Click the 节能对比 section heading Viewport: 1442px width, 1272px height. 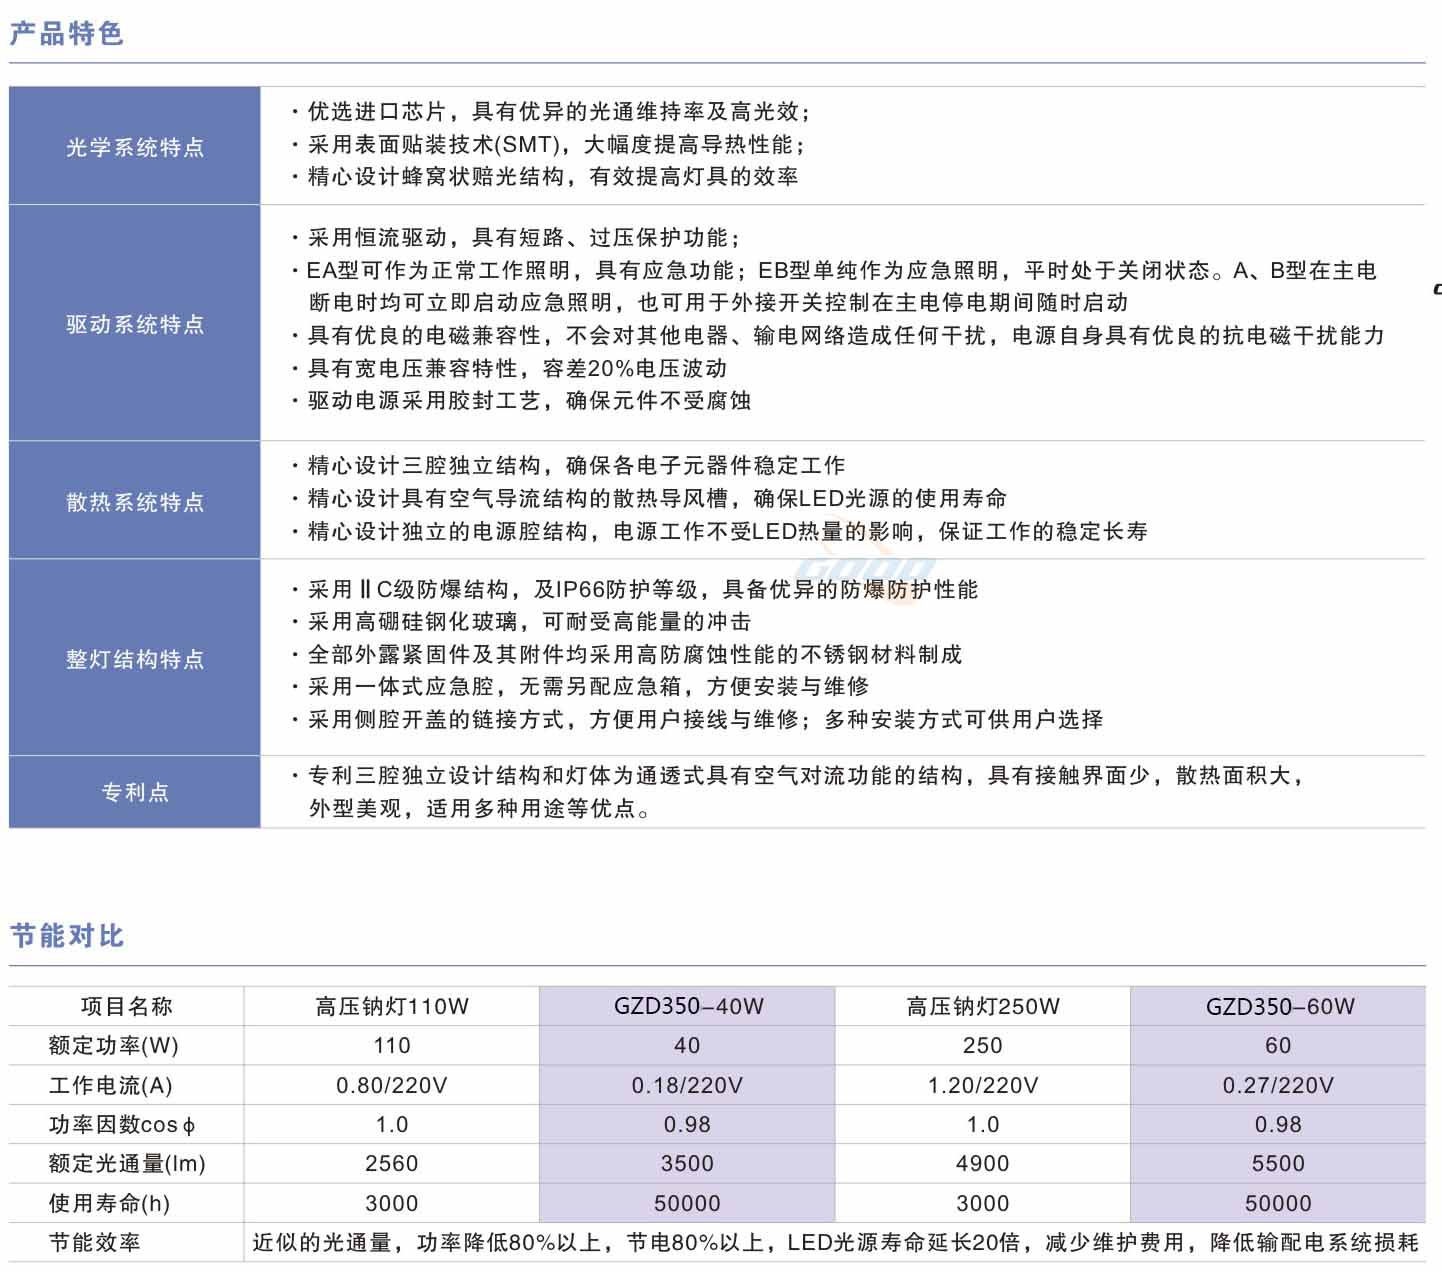pyautogui.click(x=66, y=936)
